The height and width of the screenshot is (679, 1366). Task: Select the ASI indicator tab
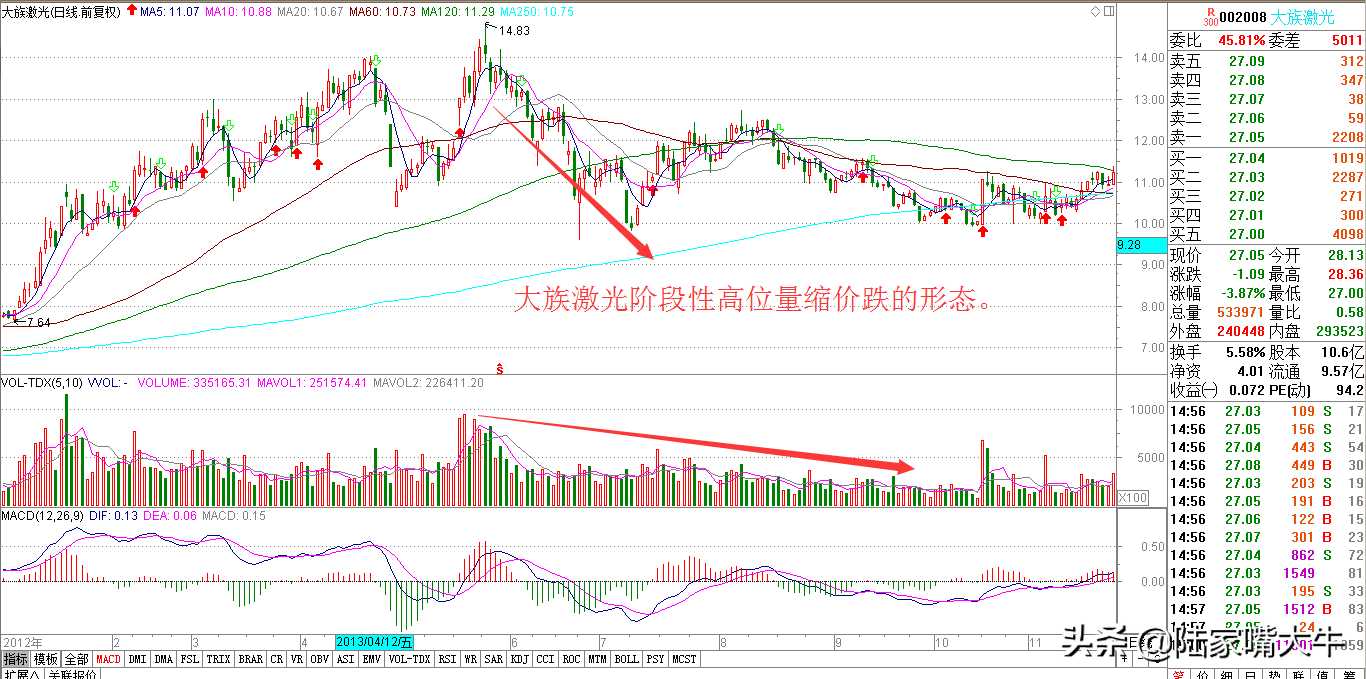pyautogui.click(x=345, y=659)
